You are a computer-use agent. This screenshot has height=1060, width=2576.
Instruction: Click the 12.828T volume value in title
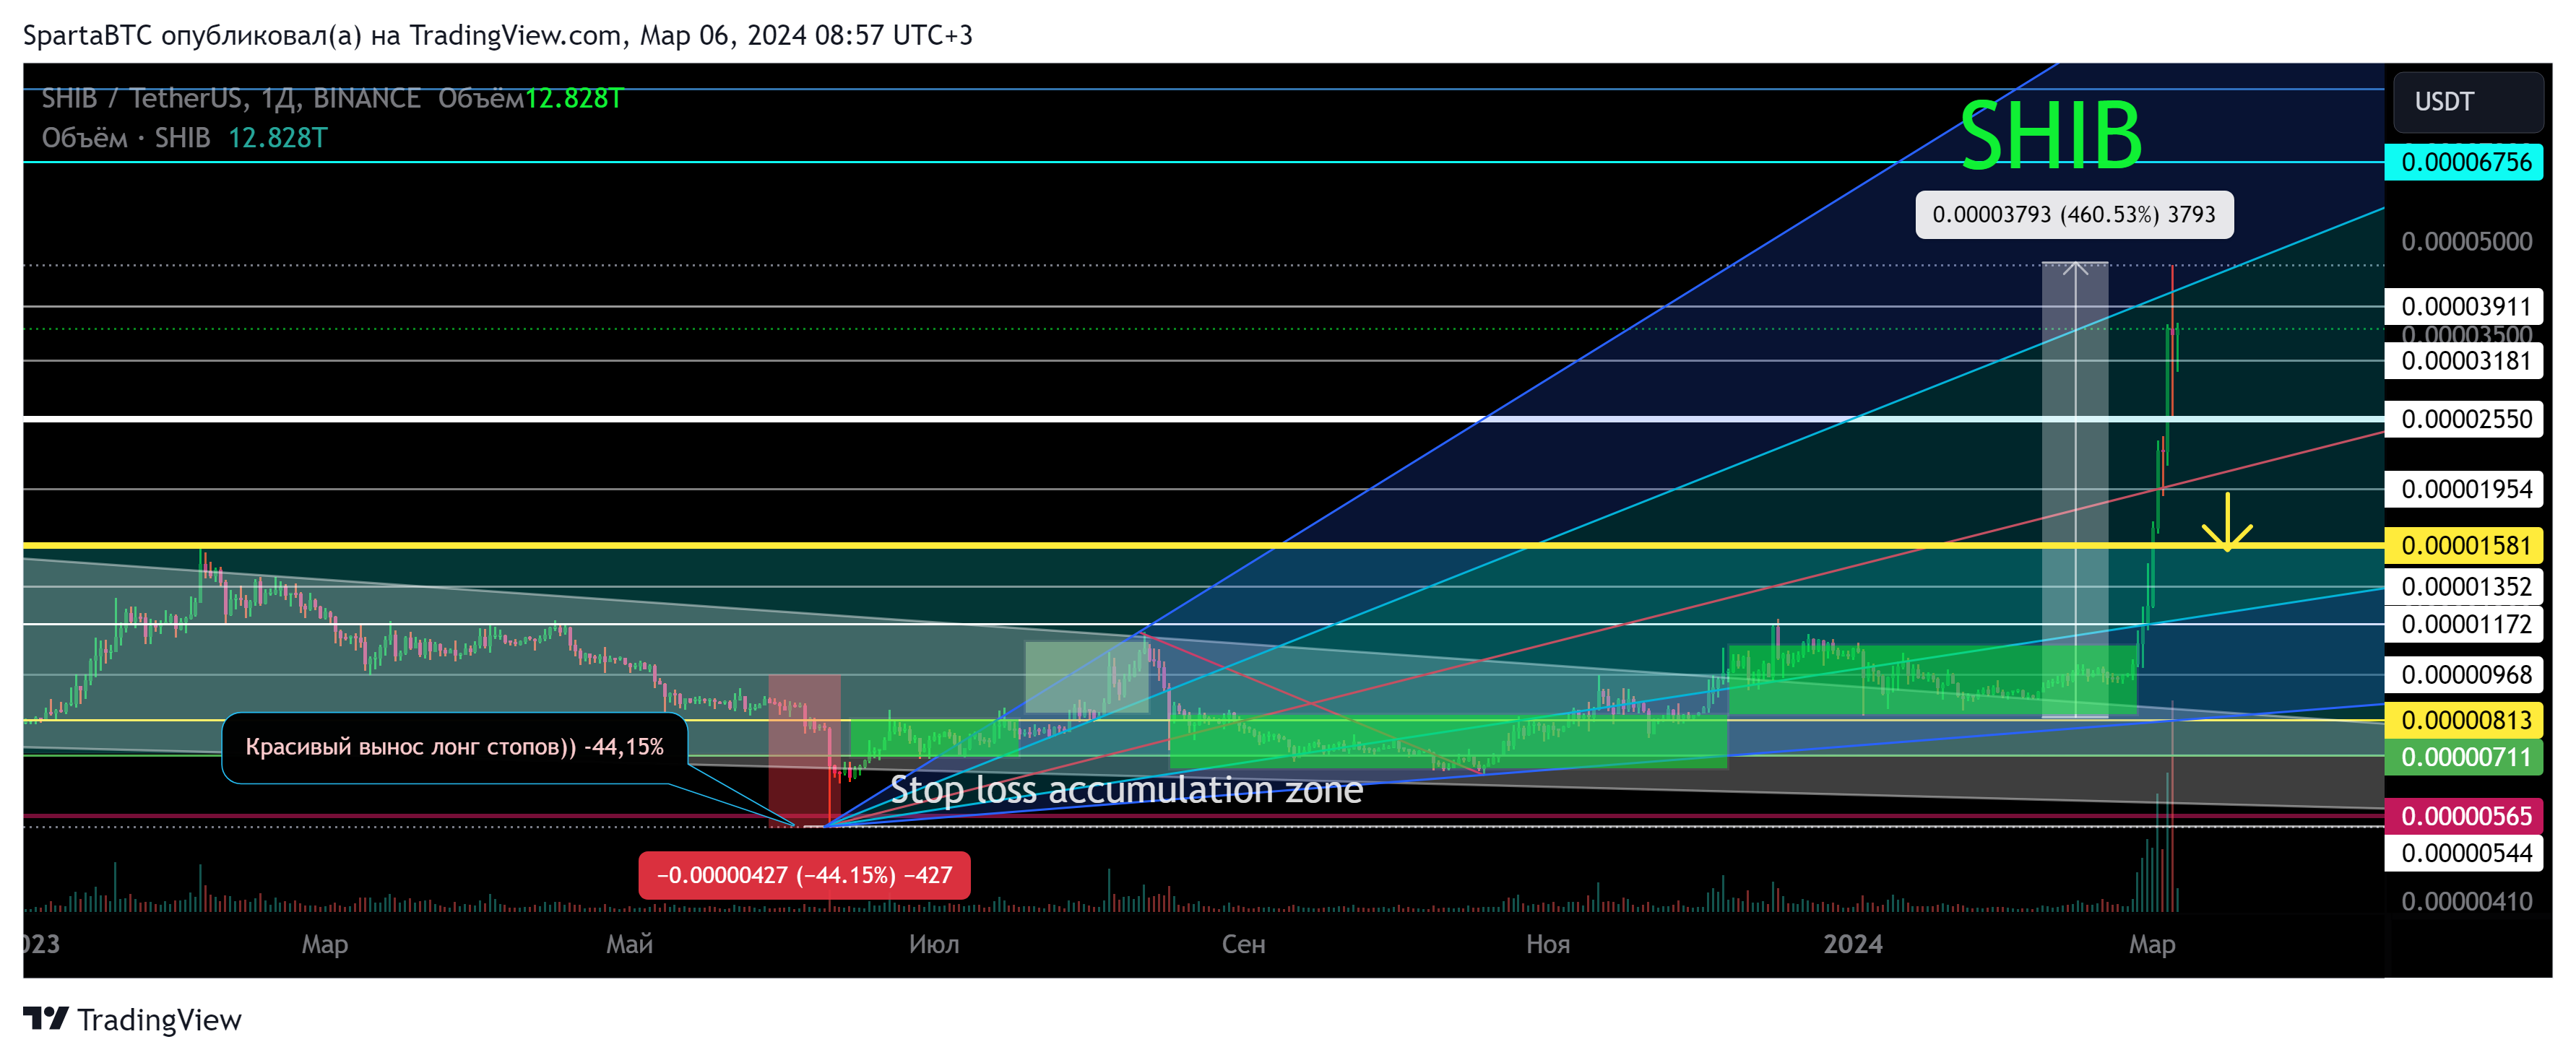tap(574, 98)
